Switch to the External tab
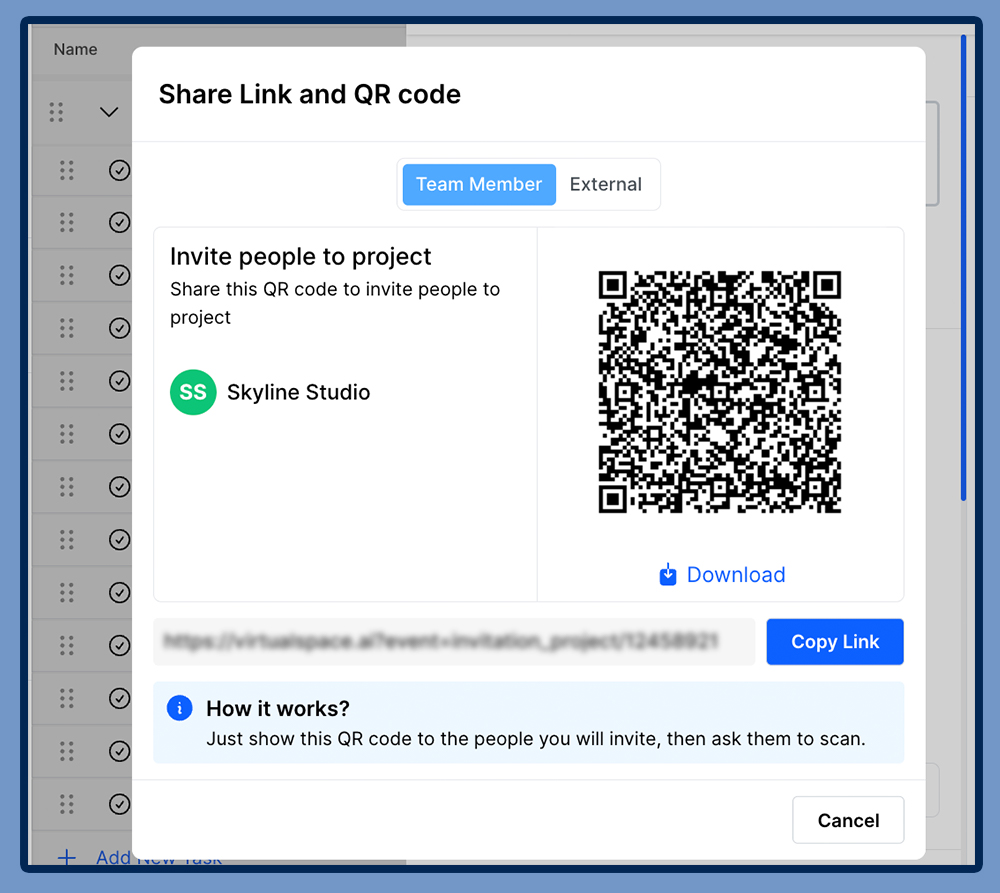This screenshot has height=893, width=1000. click(606, 184)
